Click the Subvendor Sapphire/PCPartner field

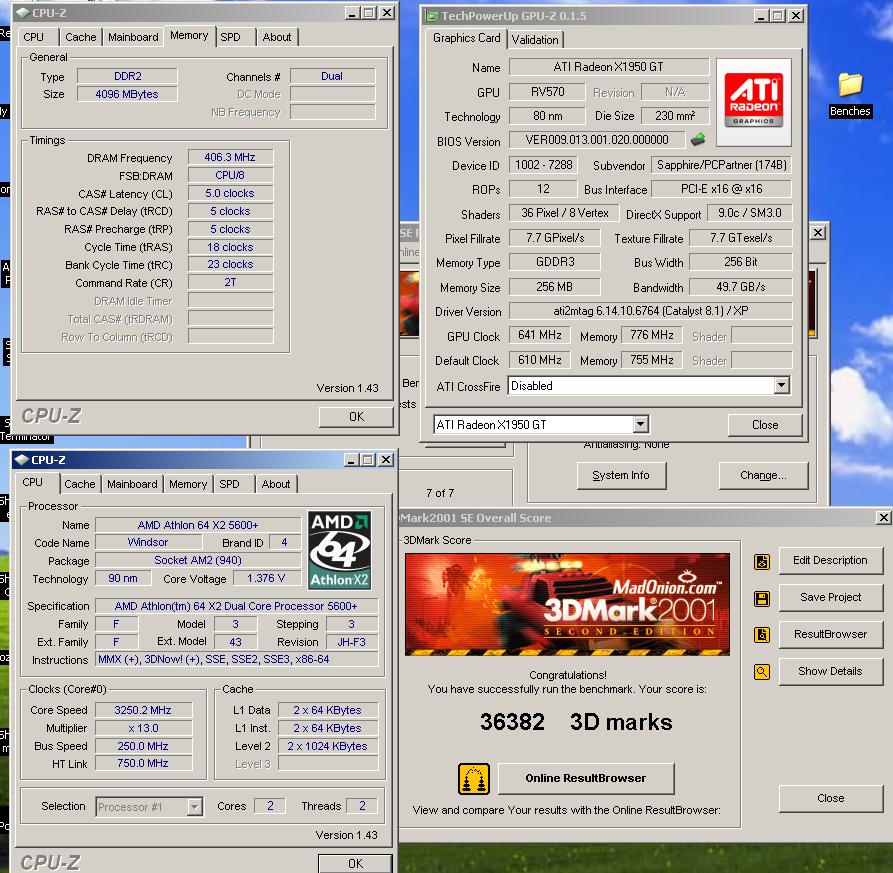click(x=722, y=165)
